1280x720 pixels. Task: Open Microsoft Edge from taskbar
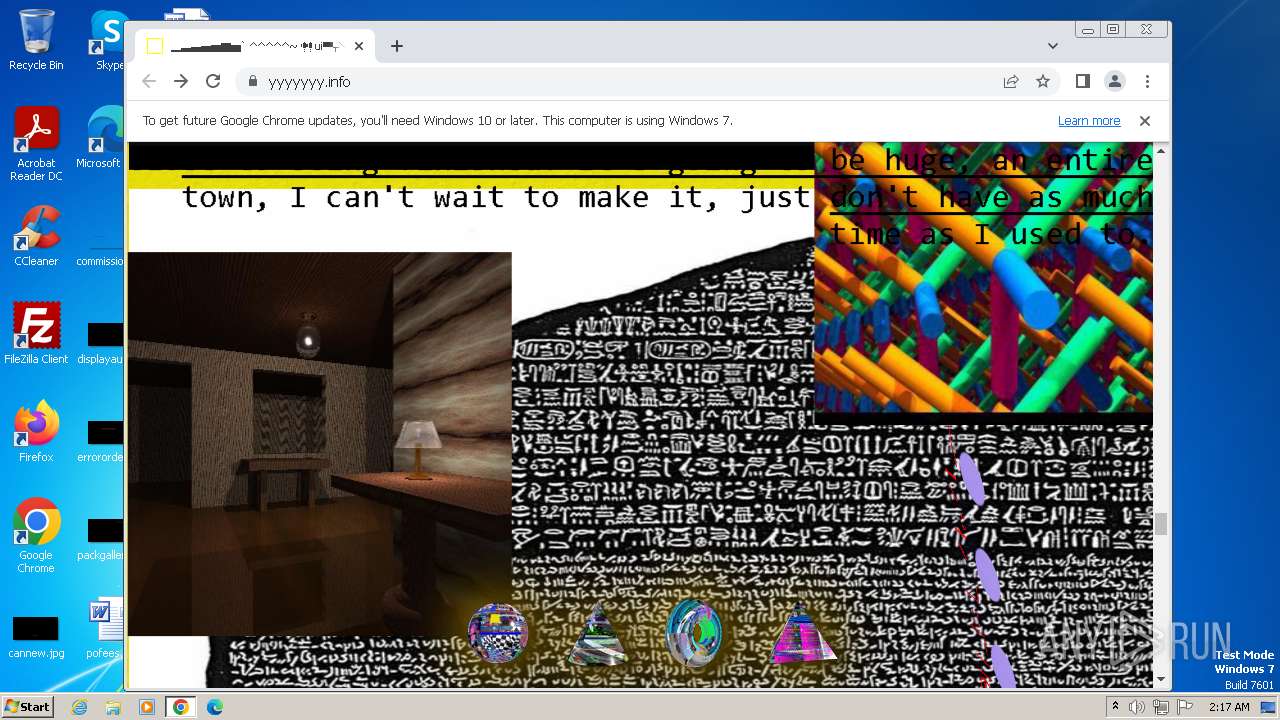click(214, 707)
